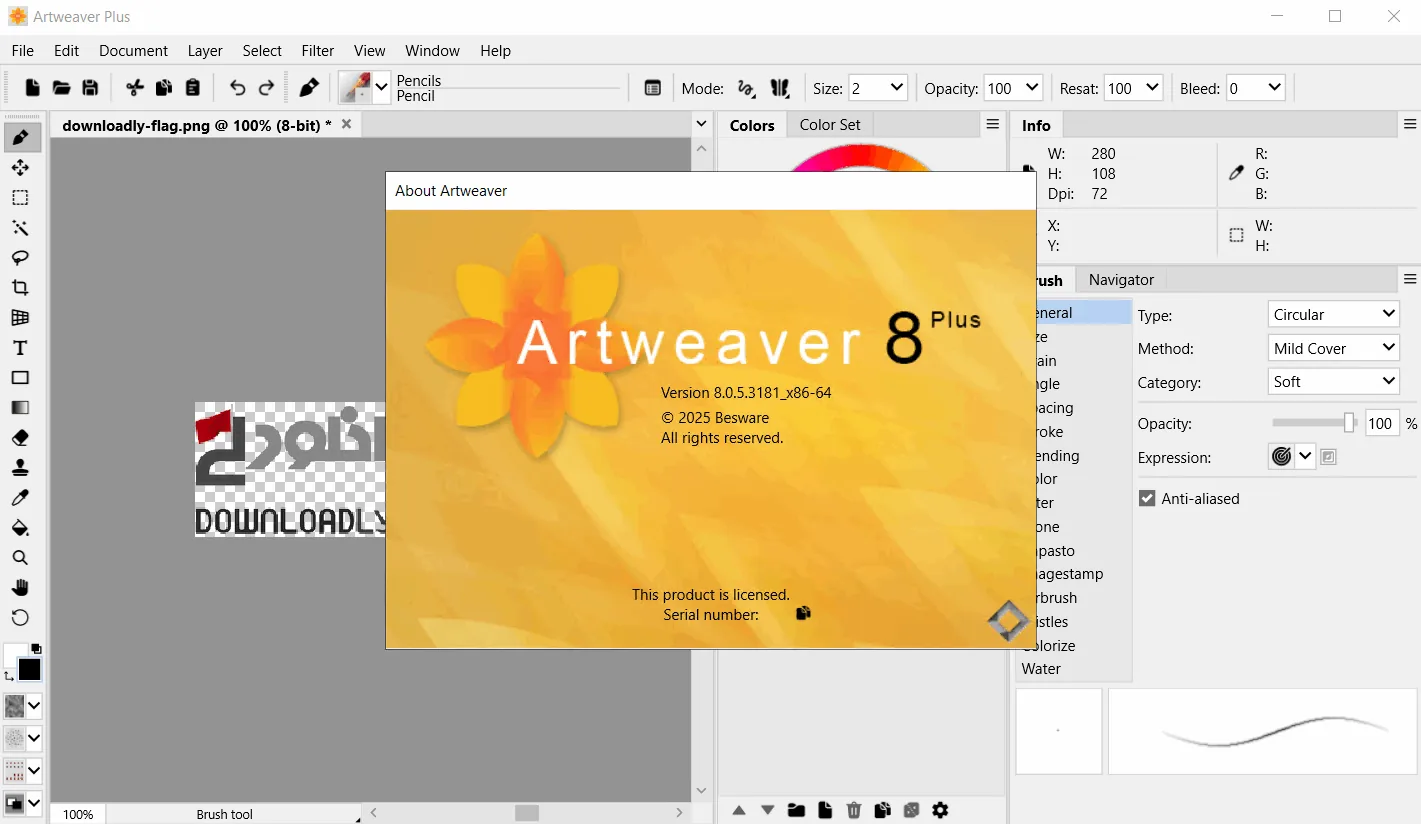Open brush editor panel icon in toolbar
1421x824 pixels.
652,88
